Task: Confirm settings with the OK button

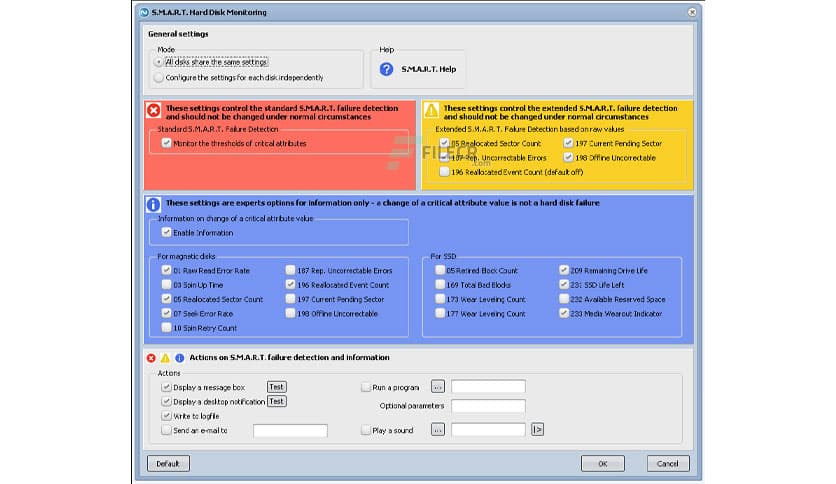Action: (602, 464)
